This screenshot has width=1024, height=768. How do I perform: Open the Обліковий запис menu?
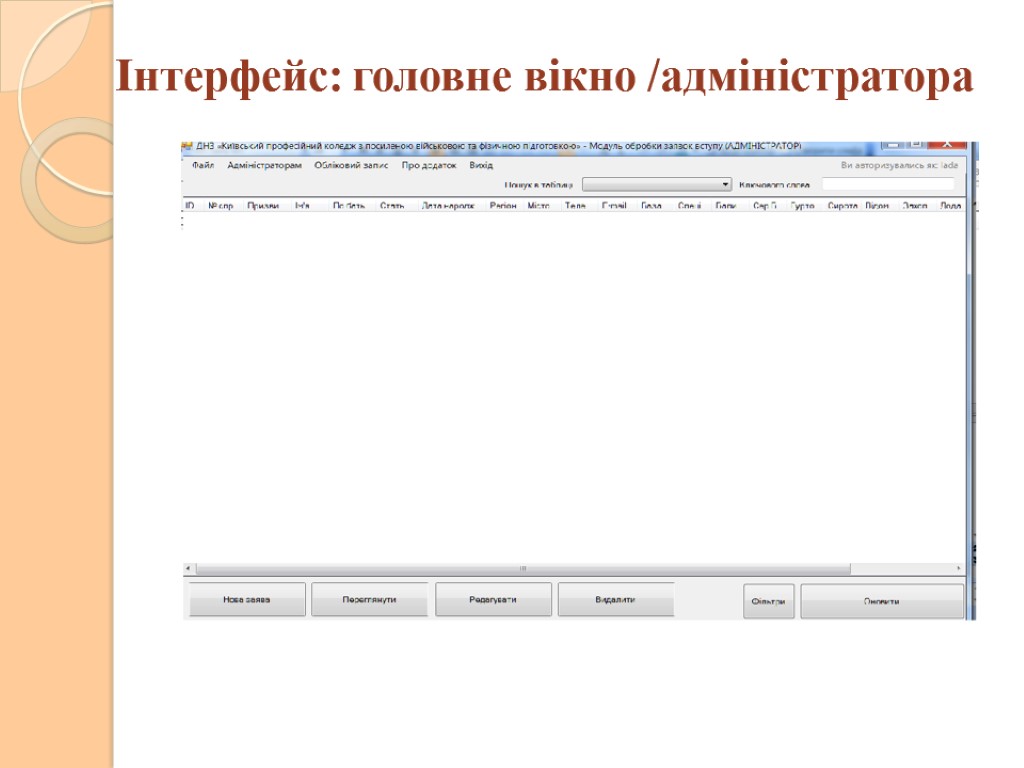[x=351, y=165]
